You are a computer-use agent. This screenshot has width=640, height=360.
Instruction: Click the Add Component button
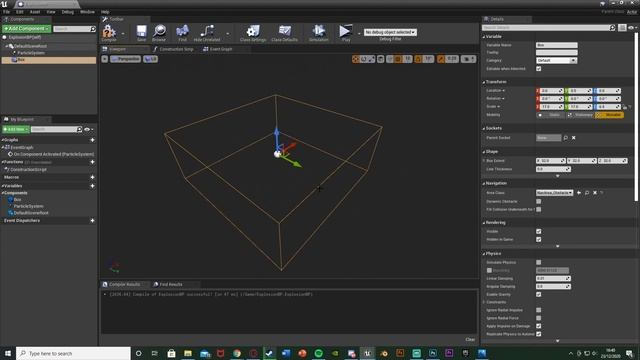(27, 29)
